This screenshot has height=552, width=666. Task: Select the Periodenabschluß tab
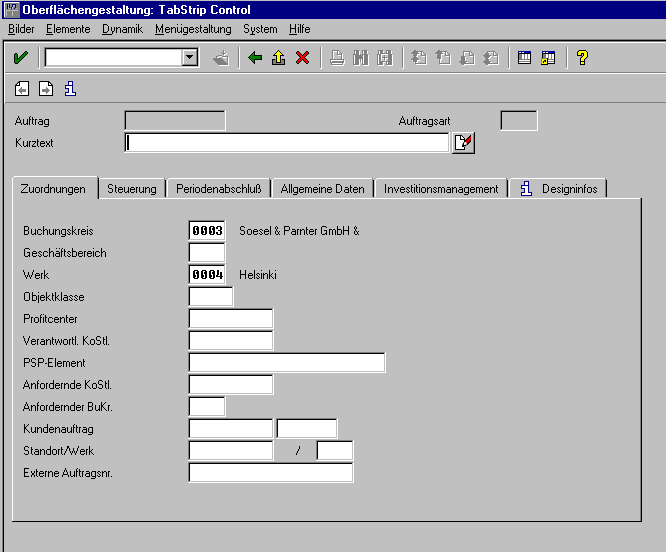point(219,189)
